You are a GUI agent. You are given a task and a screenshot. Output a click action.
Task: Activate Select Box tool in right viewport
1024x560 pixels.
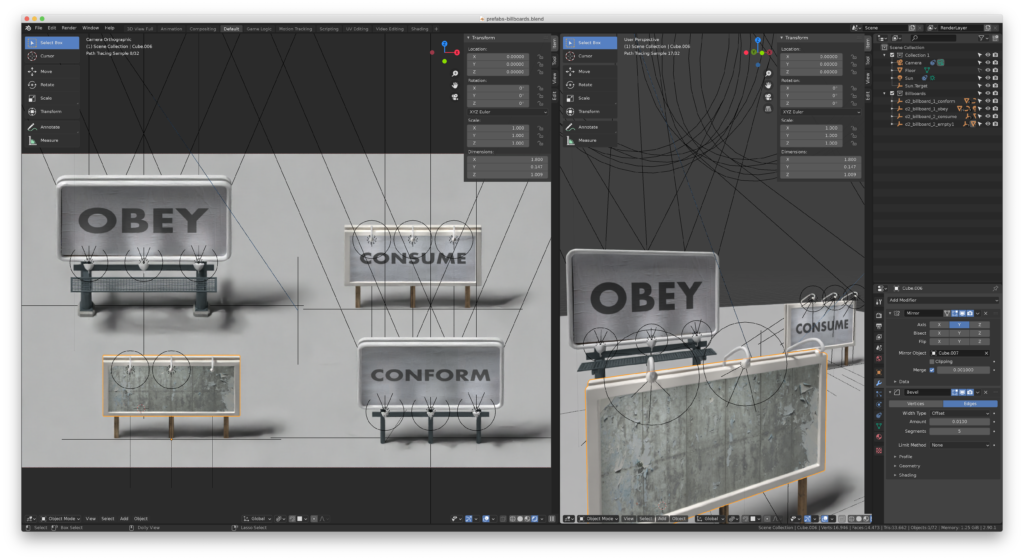click(590, 42)
